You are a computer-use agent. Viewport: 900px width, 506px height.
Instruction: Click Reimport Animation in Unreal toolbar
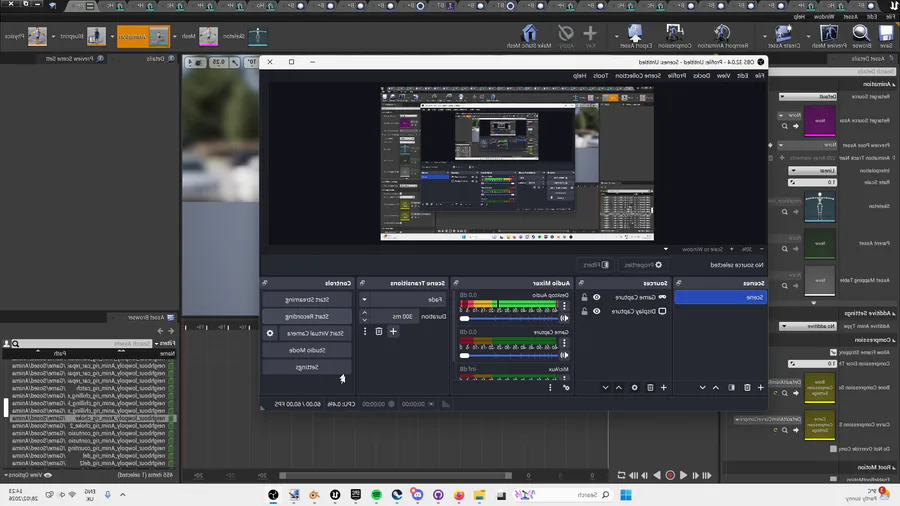[723, 36]
